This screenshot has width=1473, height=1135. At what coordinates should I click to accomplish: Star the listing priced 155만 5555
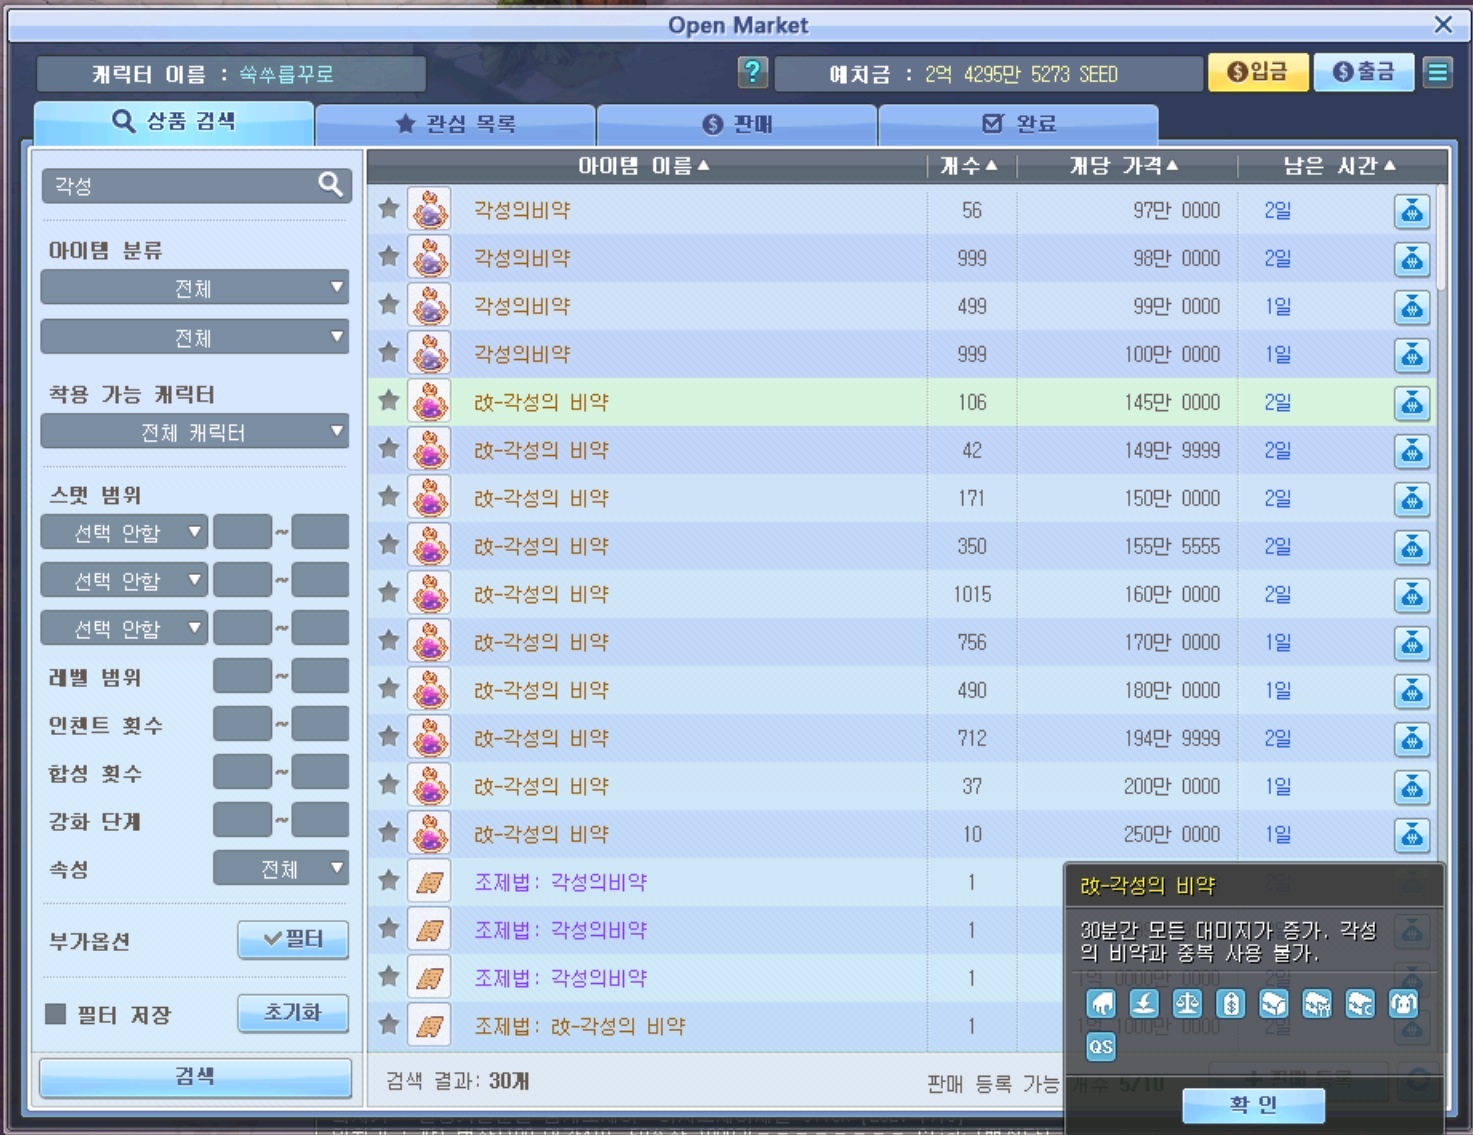point(389,544)
